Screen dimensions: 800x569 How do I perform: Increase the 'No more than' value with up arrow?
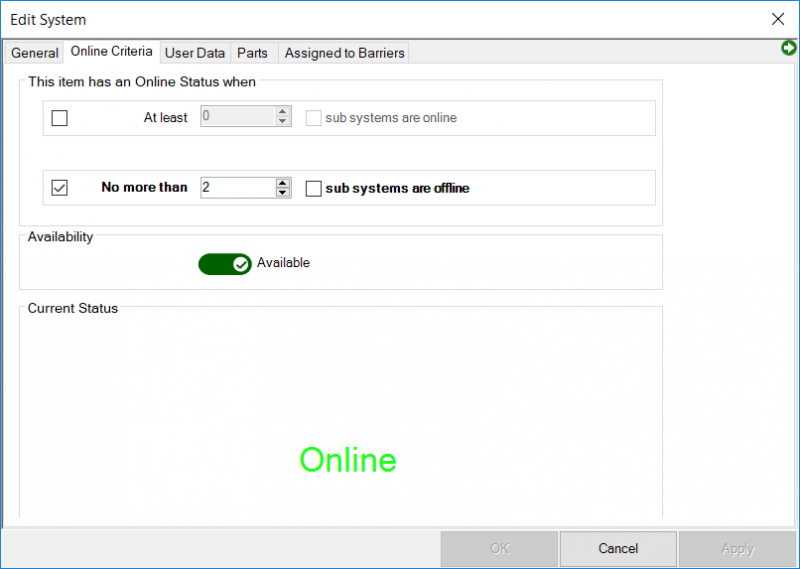click(x=283, y=182)
